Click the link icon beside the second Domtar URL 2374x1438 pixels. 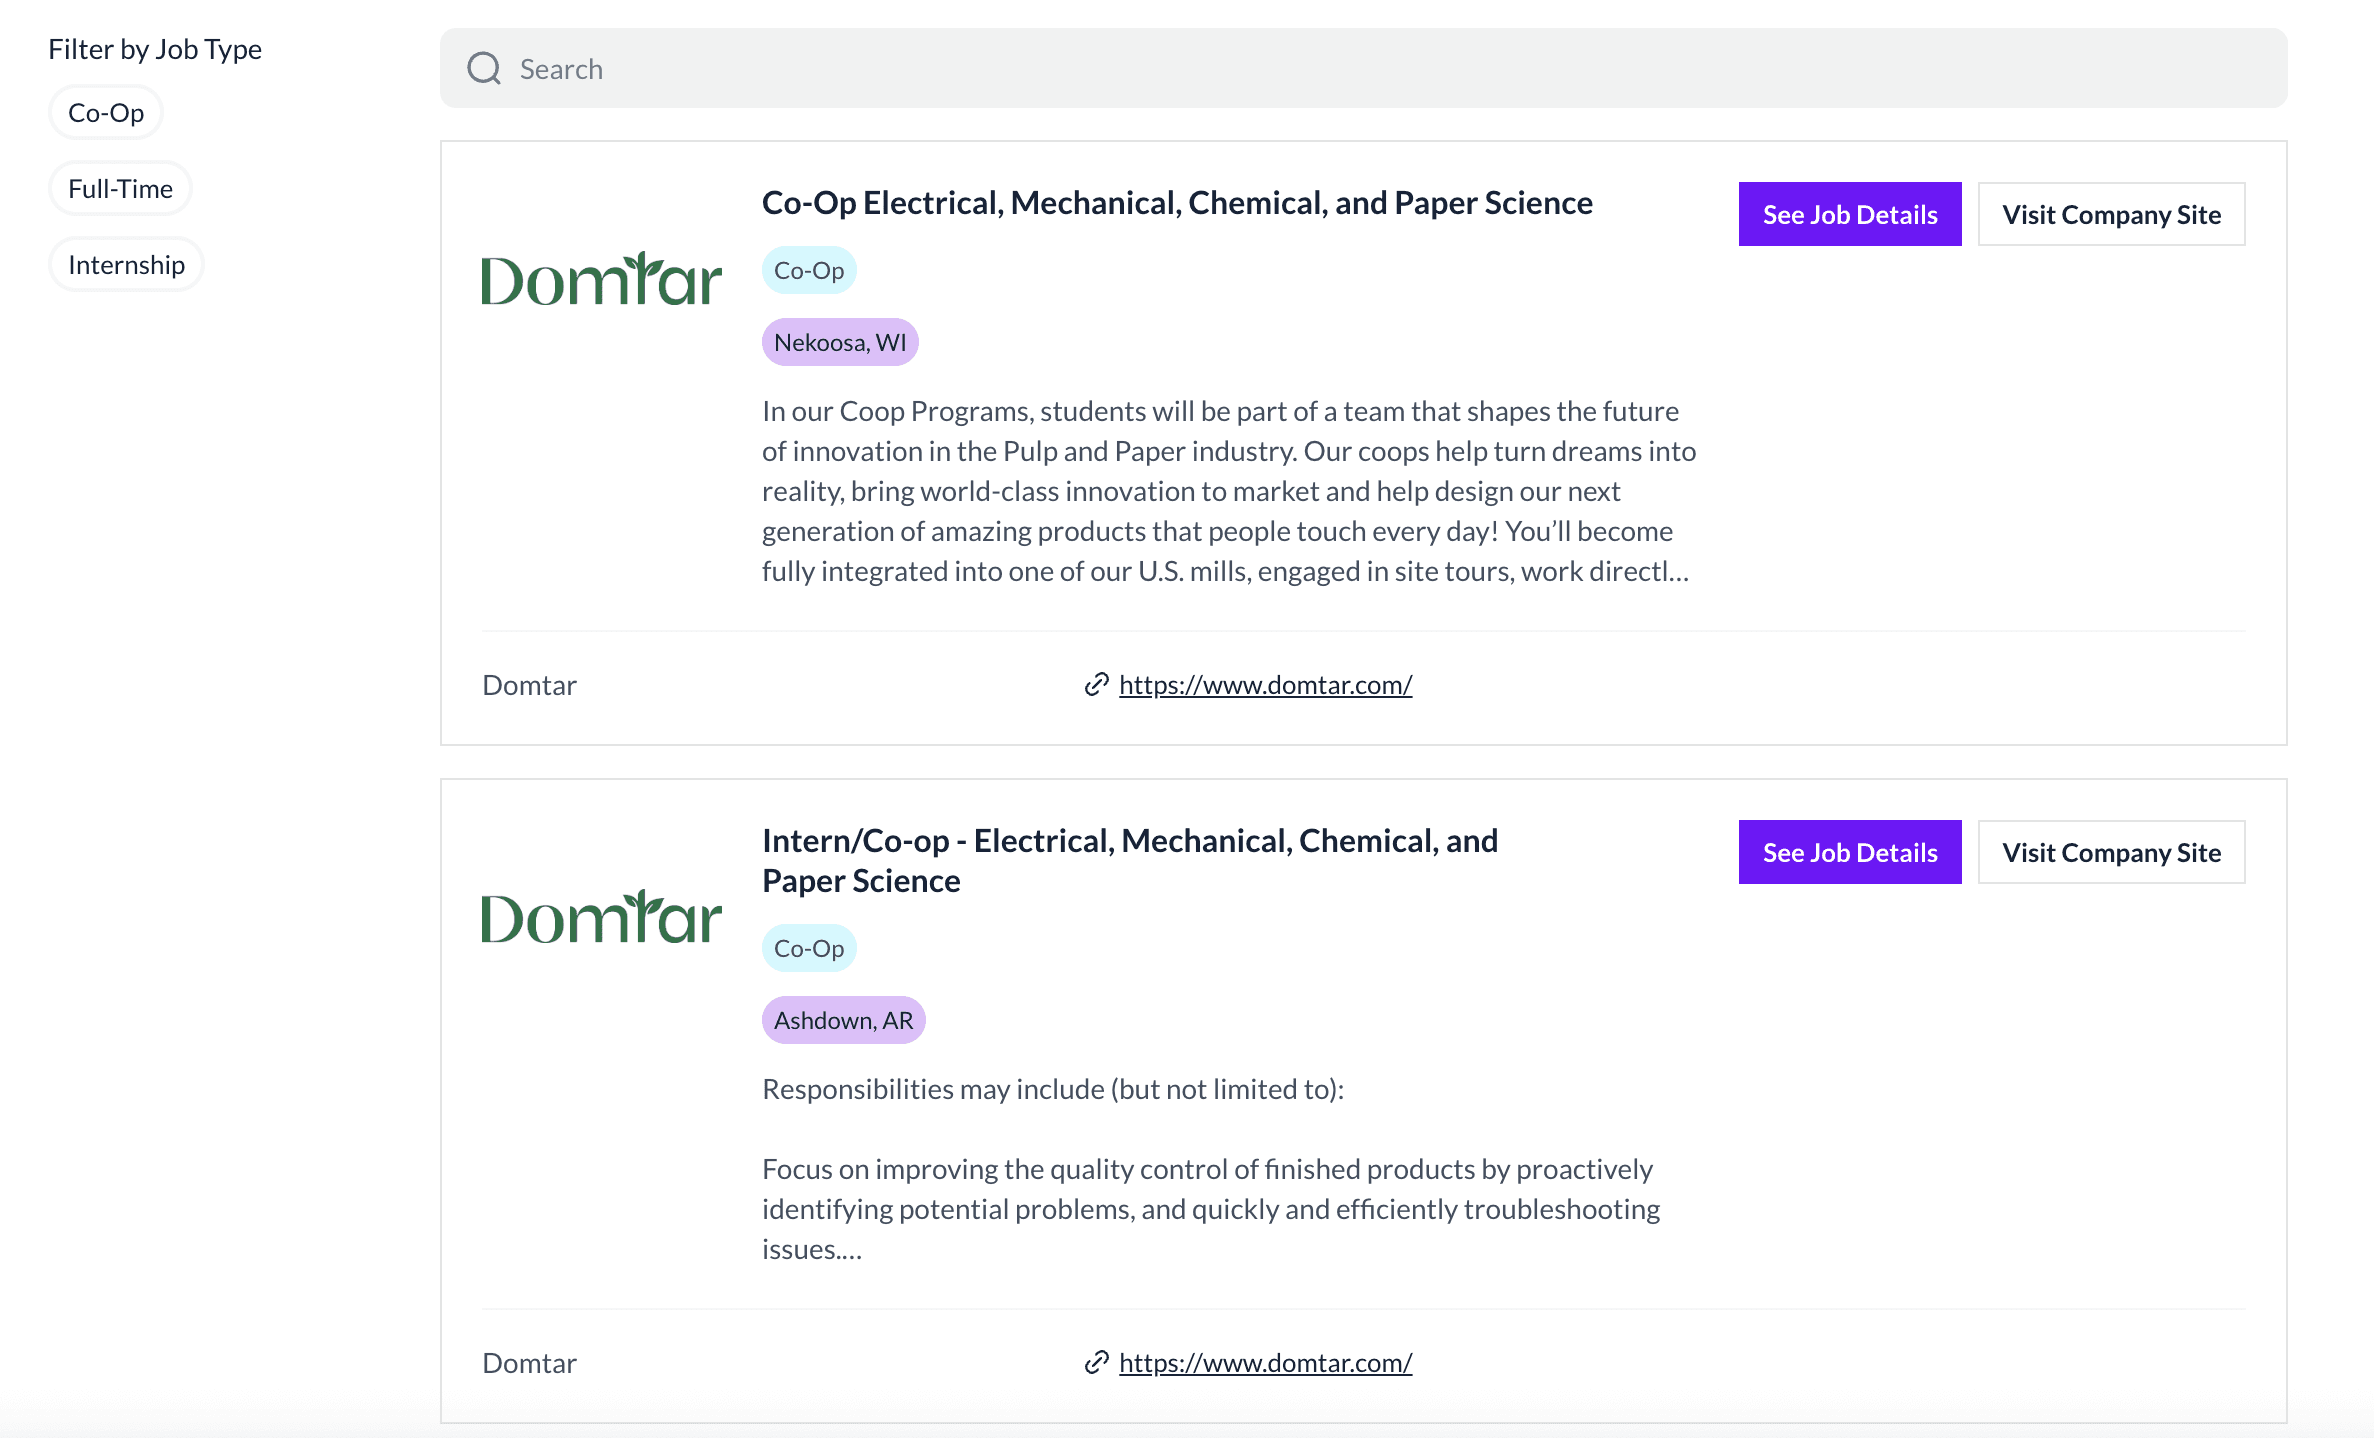click(1097, 1363)
